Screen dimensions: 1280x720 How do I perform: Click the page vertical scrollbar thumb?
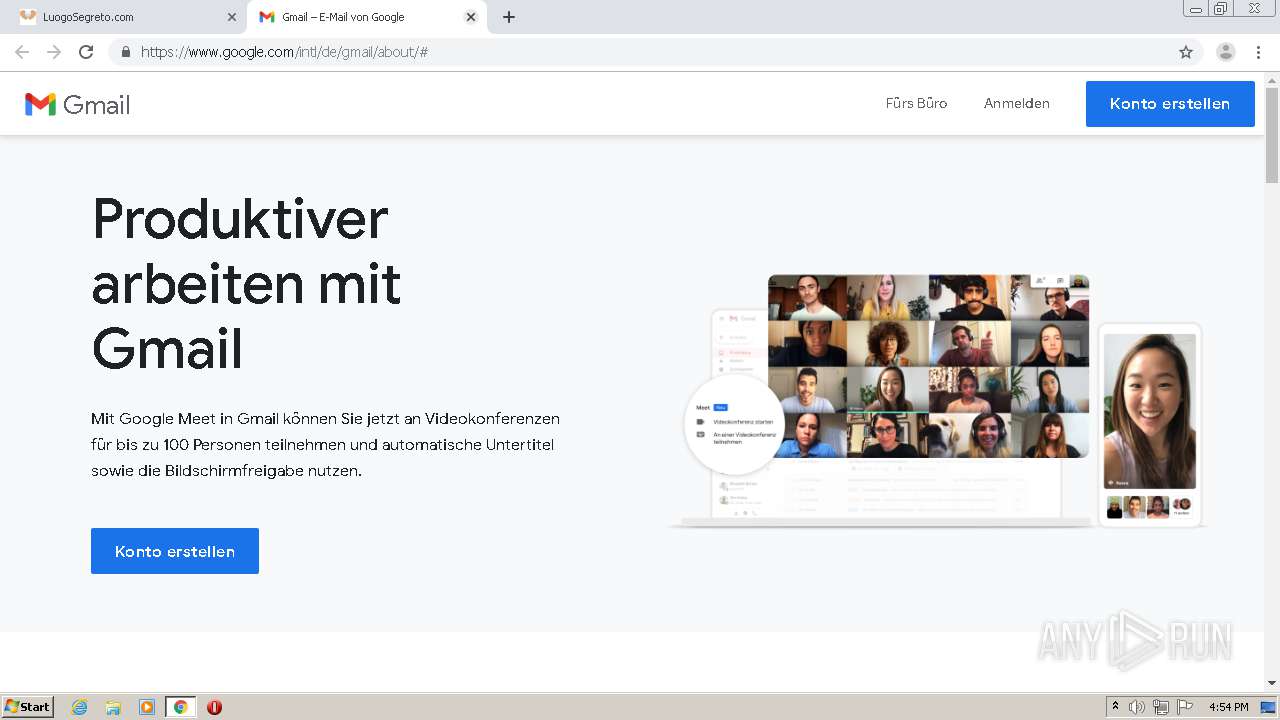point(1272,135)
